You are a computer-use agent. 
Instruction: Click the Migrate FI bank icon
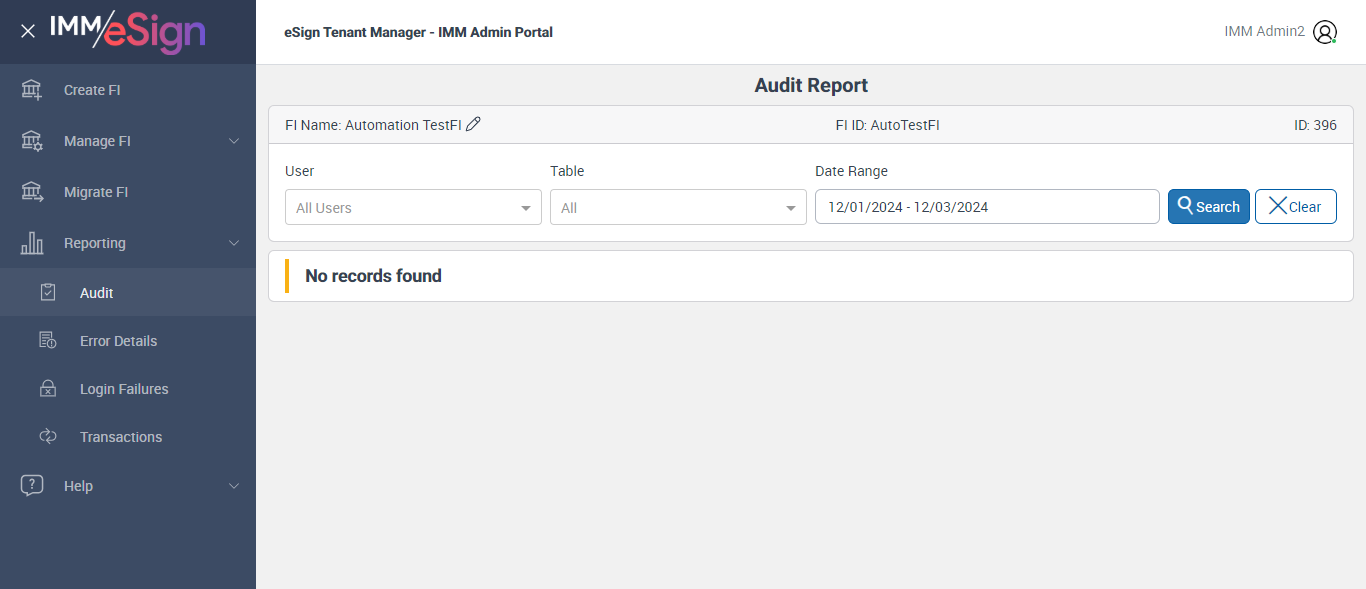tap(32, 192)
